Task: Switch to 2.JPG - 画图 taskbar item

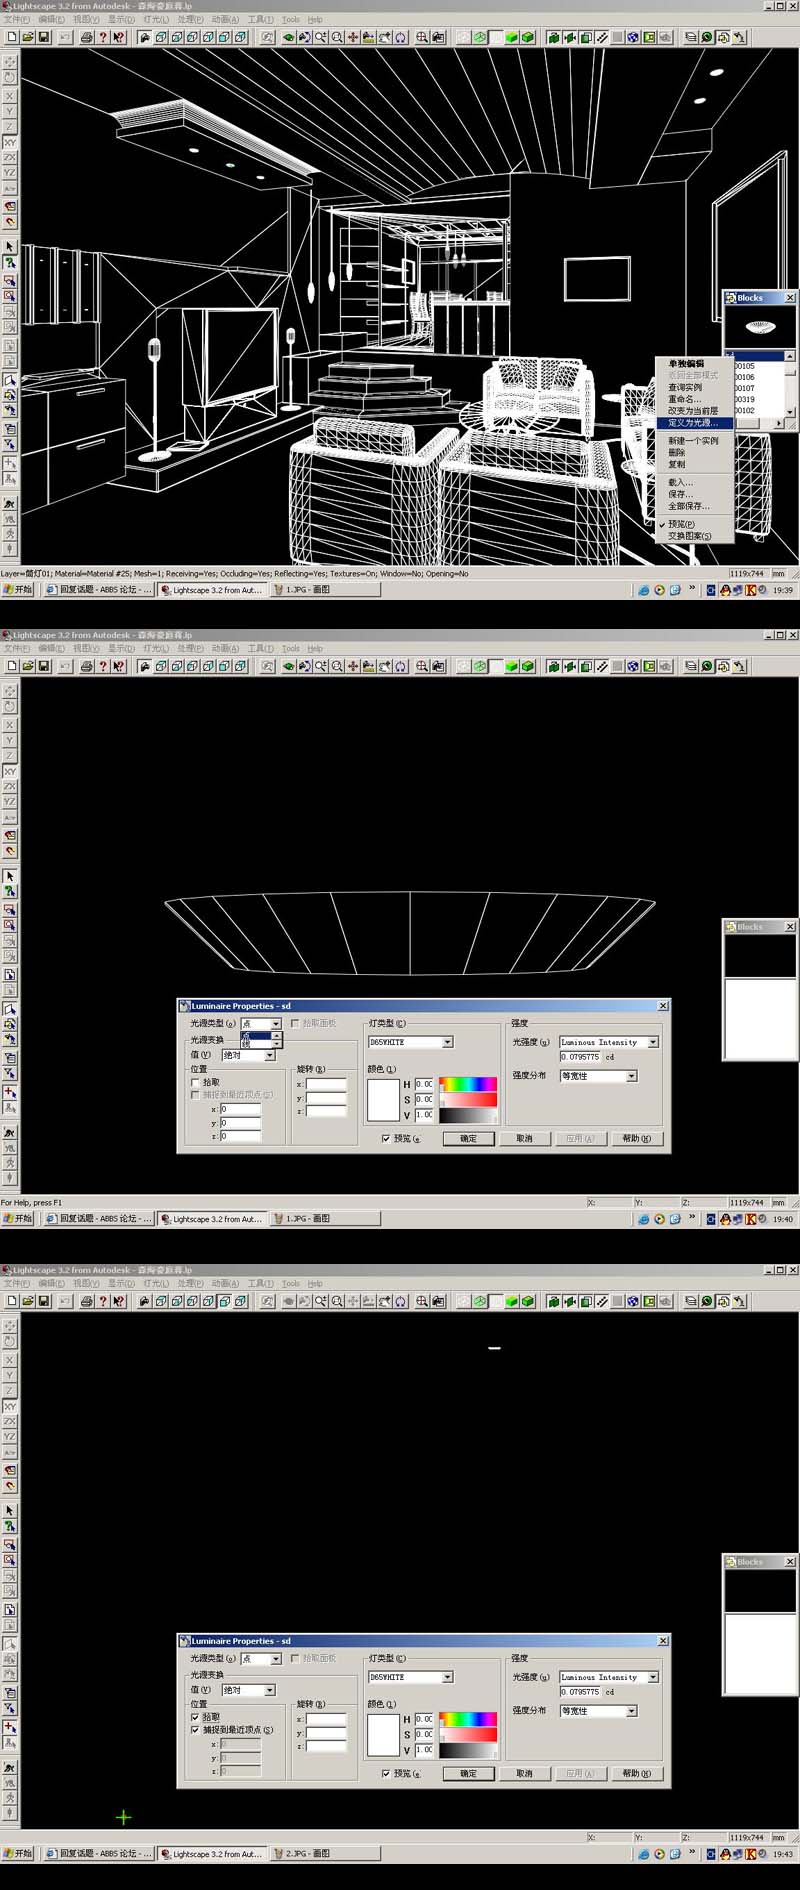Action: coord(325,1853)
